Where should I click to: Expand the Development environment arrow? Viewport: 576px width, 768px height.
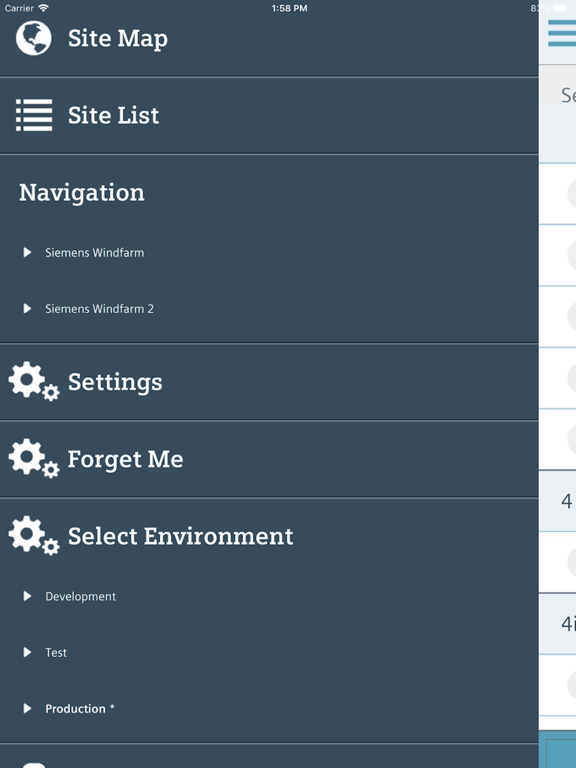click(x=27, y=596)
